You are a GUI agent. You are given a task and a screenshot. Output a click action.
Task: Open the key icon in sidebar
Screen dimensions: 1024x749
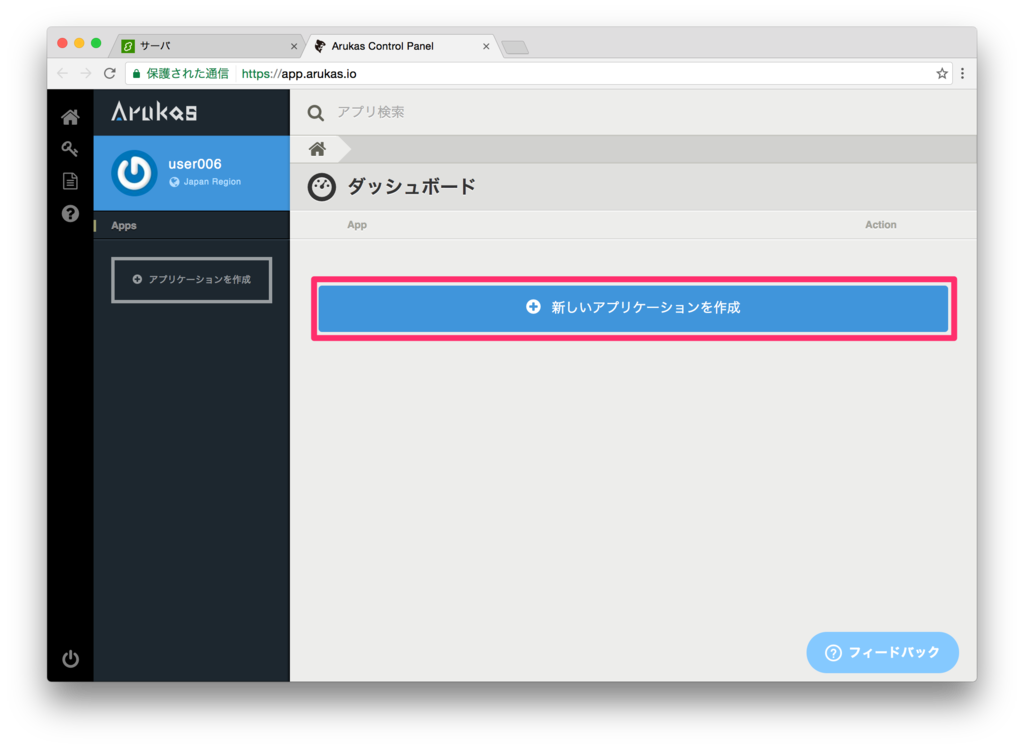(70, 149)
